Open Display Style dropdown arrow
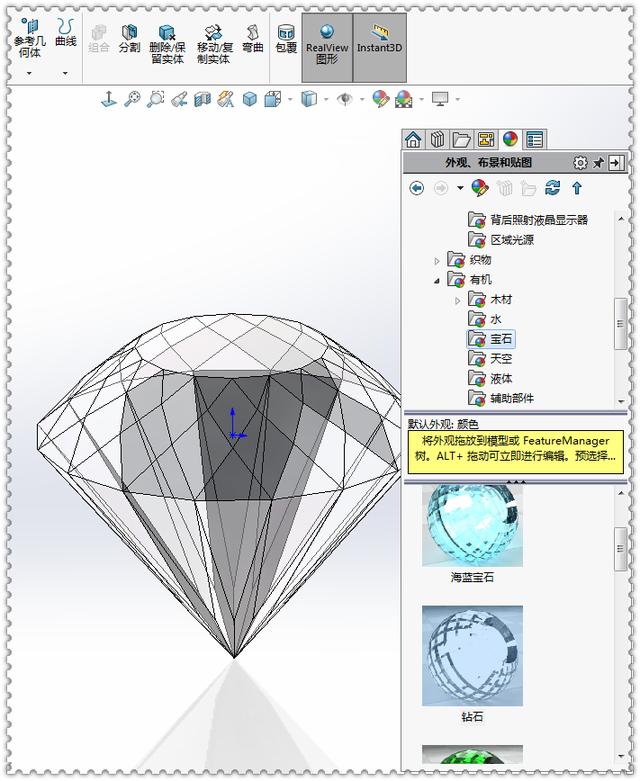The image size is (640, 781). pos(290,100)
